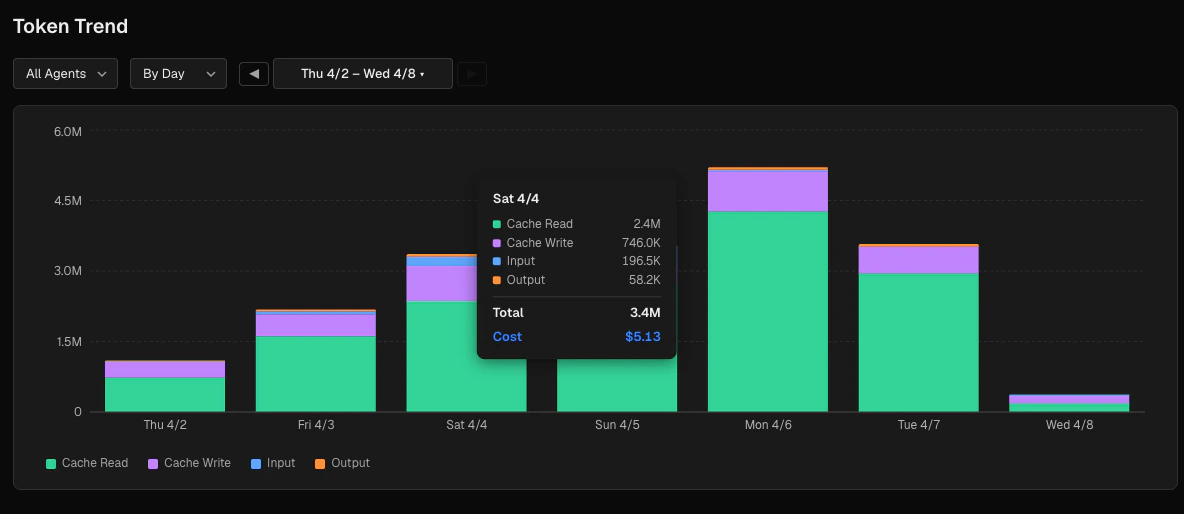This screenshot has width=1184, height=514.
Task: Open the All Agents dropdown
Action: tap(65, 73)
